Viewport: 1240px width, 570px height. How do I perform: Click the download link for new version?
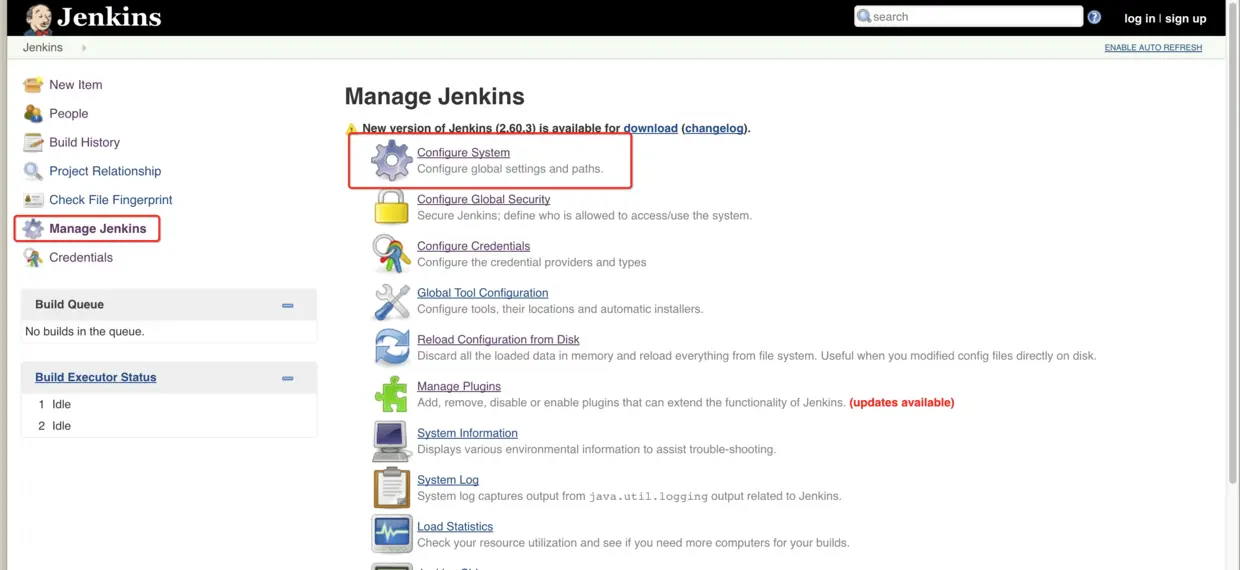[x=650, y=128]
